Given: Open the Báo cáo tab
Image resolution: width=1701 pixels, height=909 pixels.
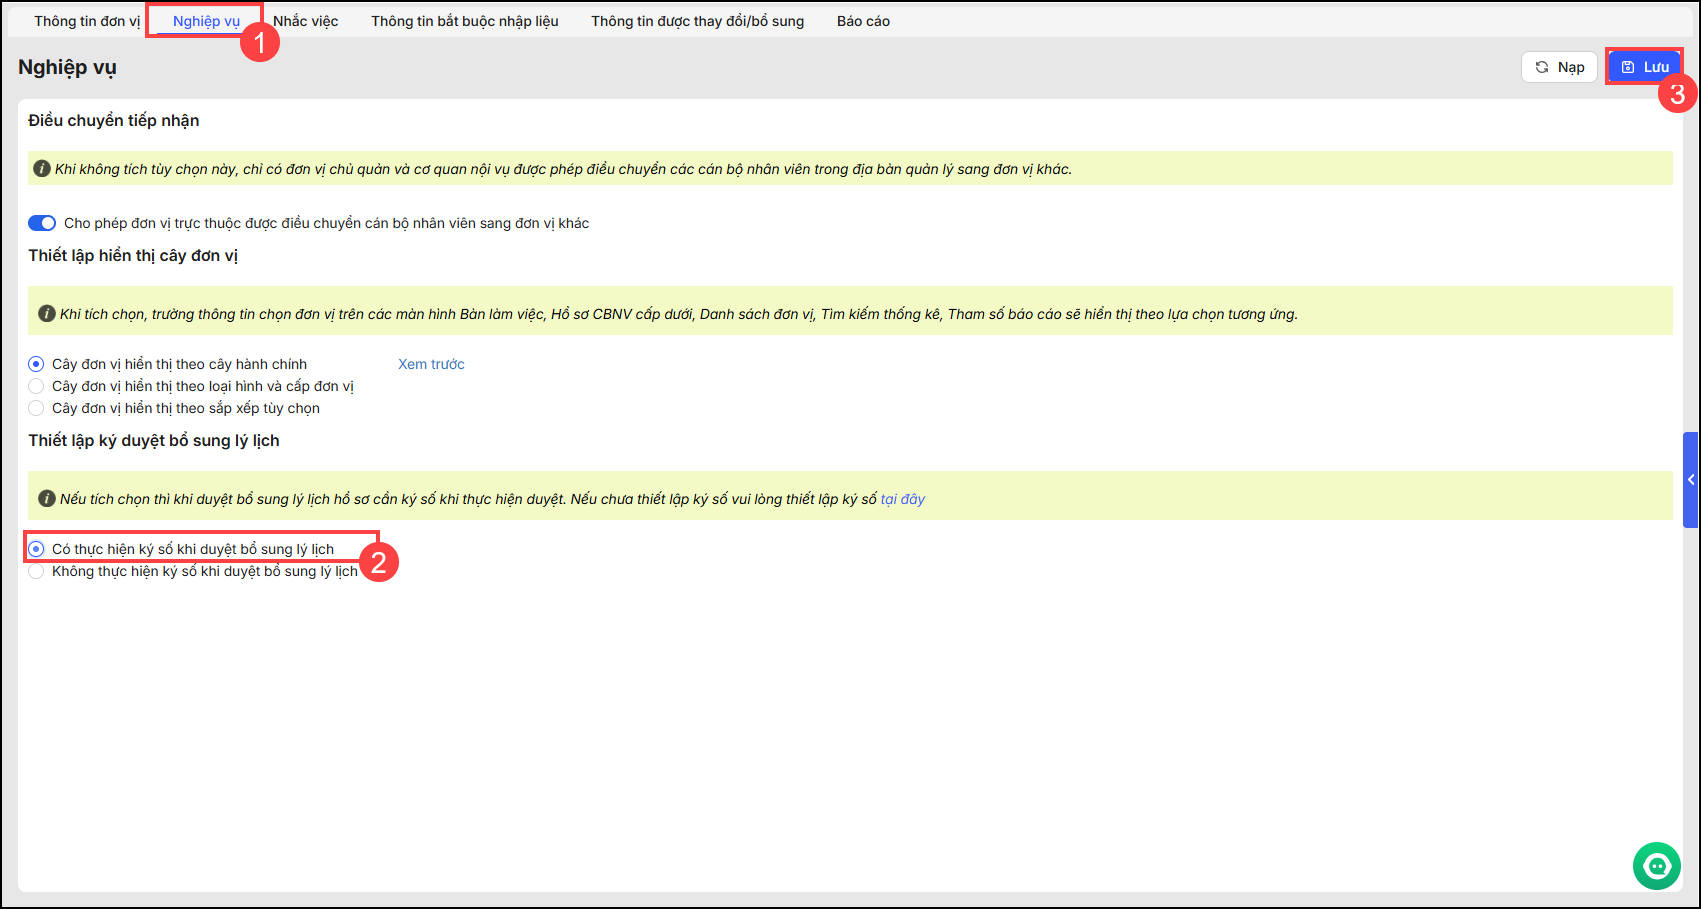Looking at the screenshot, I should (863, 21).
